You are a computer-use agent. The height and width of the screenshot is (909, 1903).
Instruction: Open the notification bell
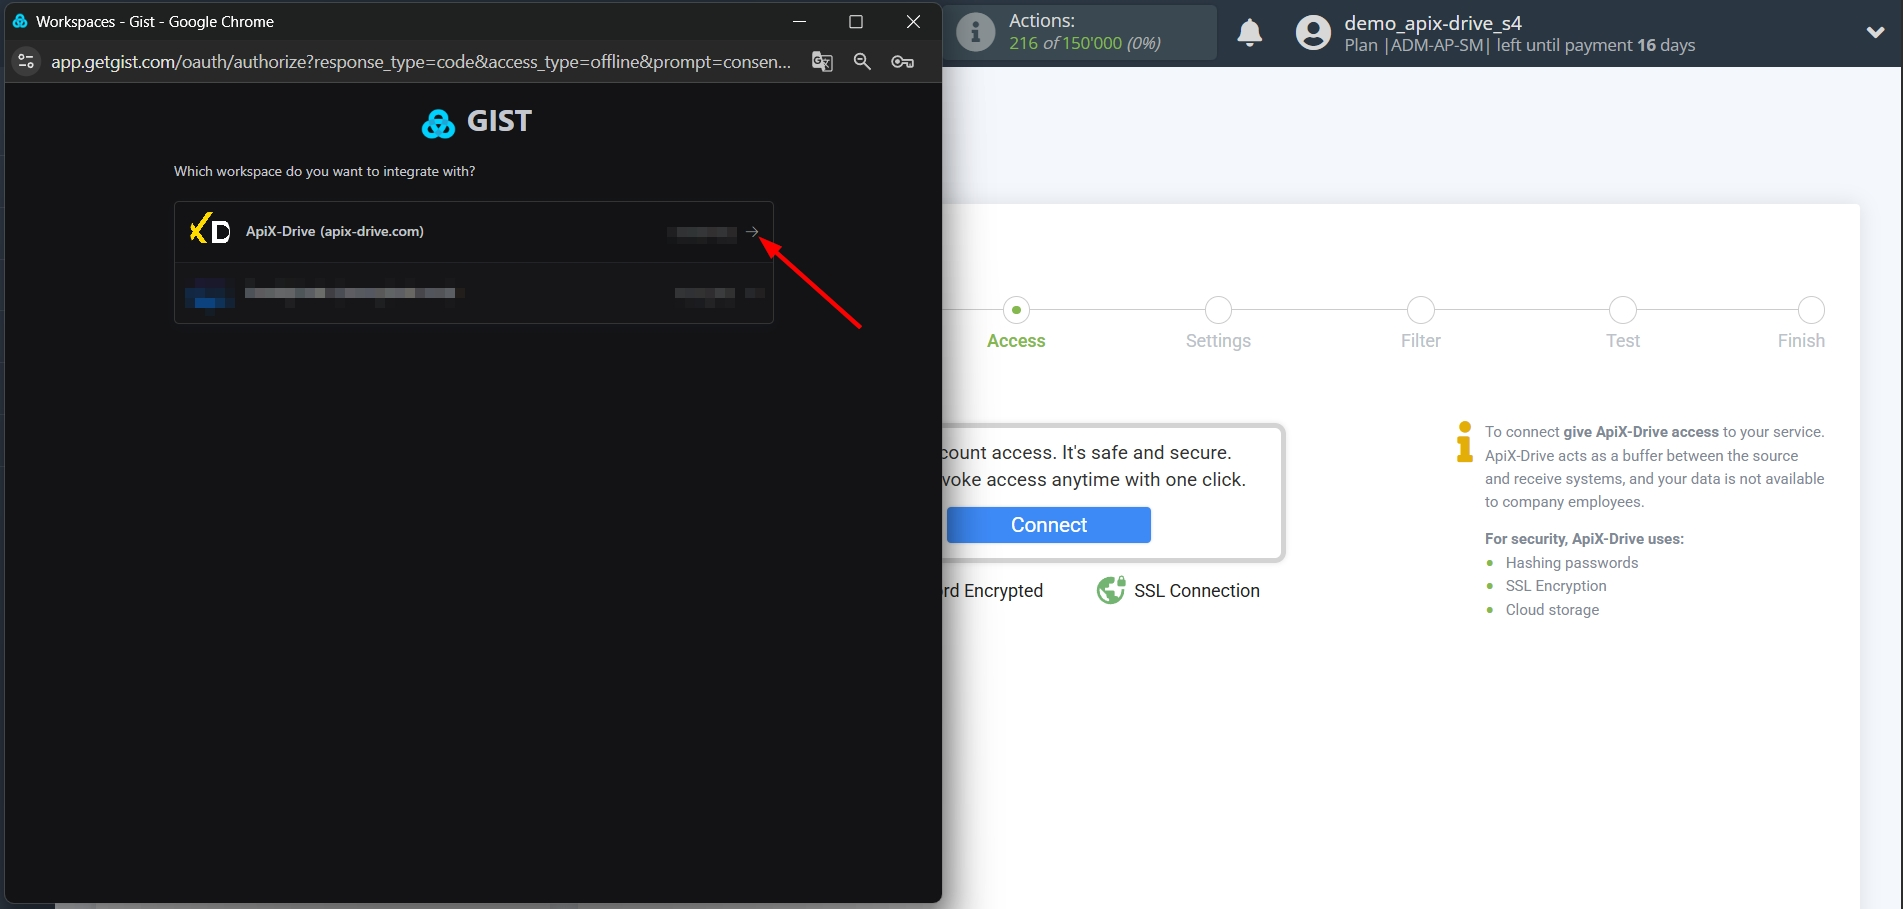tap(1249, 32)
